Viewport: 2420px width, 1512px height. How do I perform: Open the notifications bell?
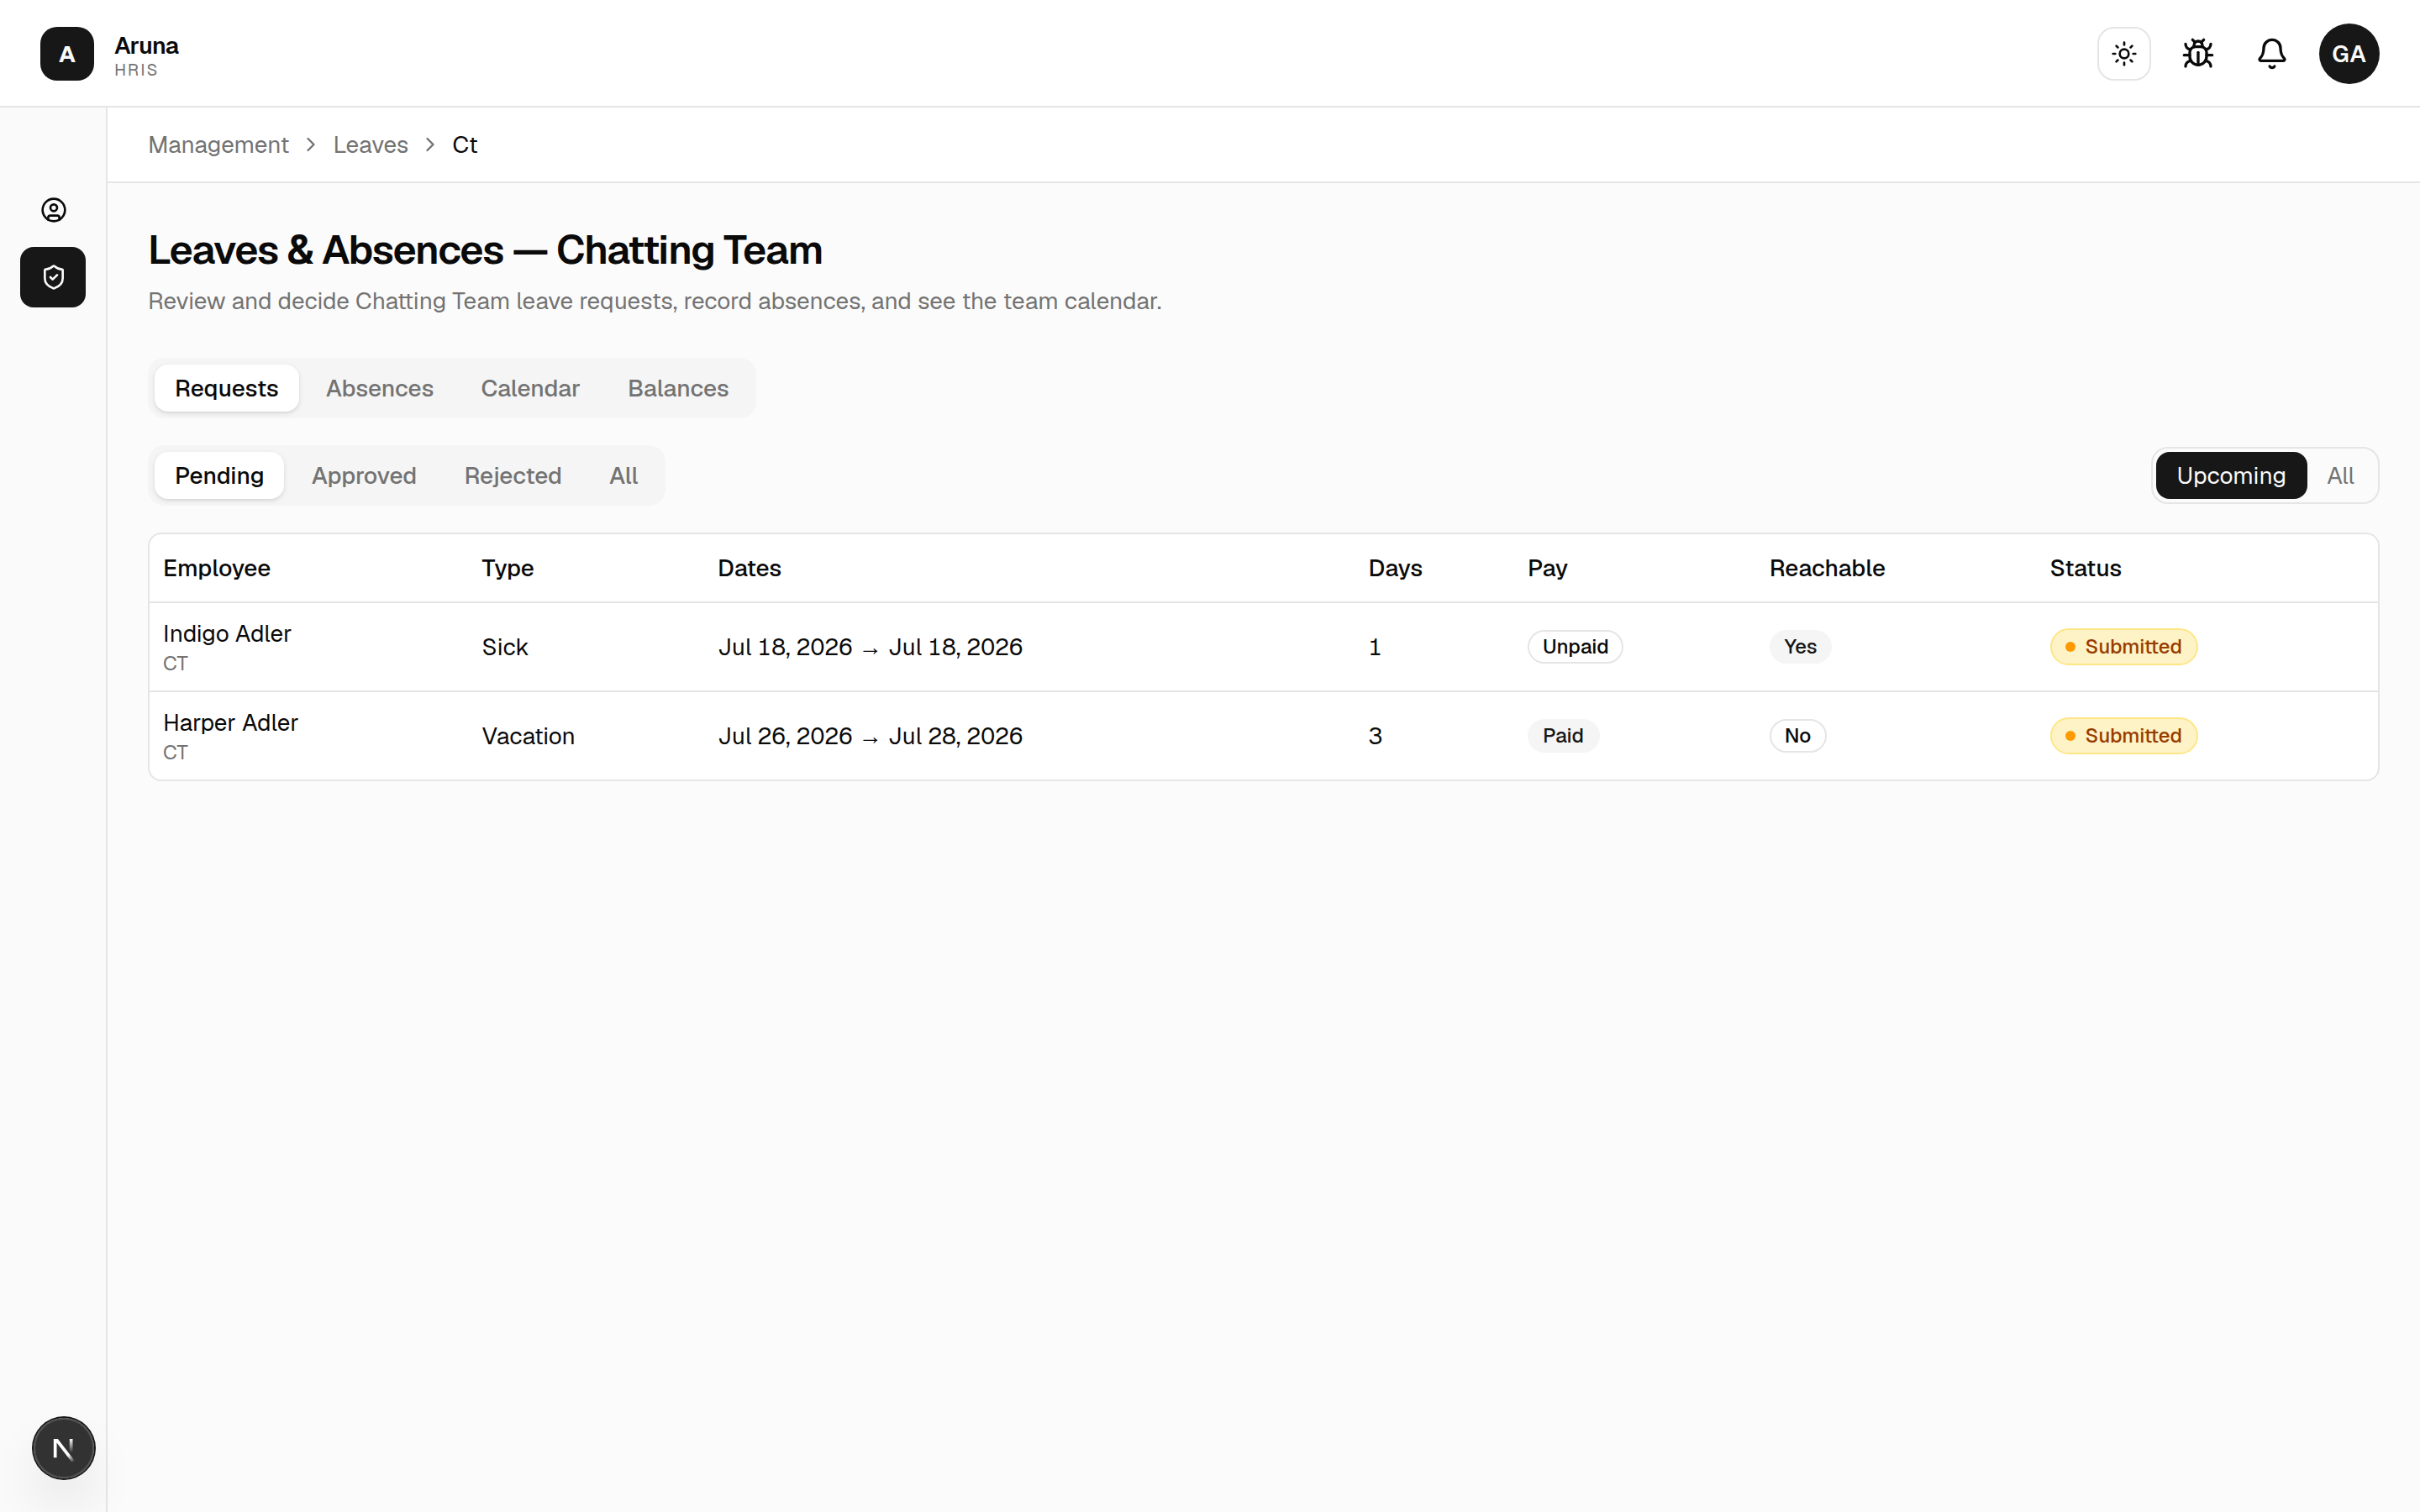pos(2272,54)
